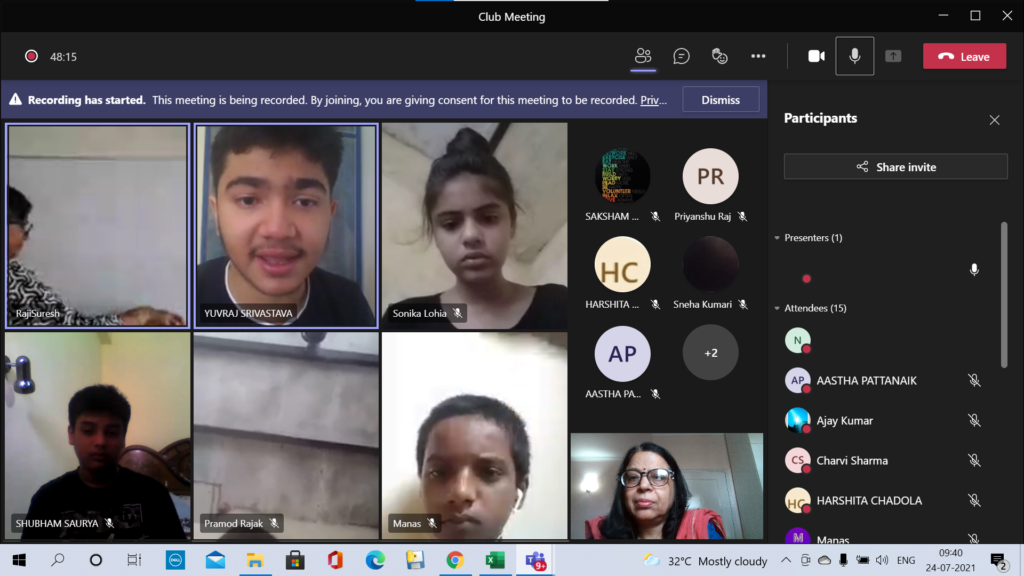Viewport: 1024px width, 576px height.
Task: Select Ajay Kumar in the attendee list
Action: 885,421
